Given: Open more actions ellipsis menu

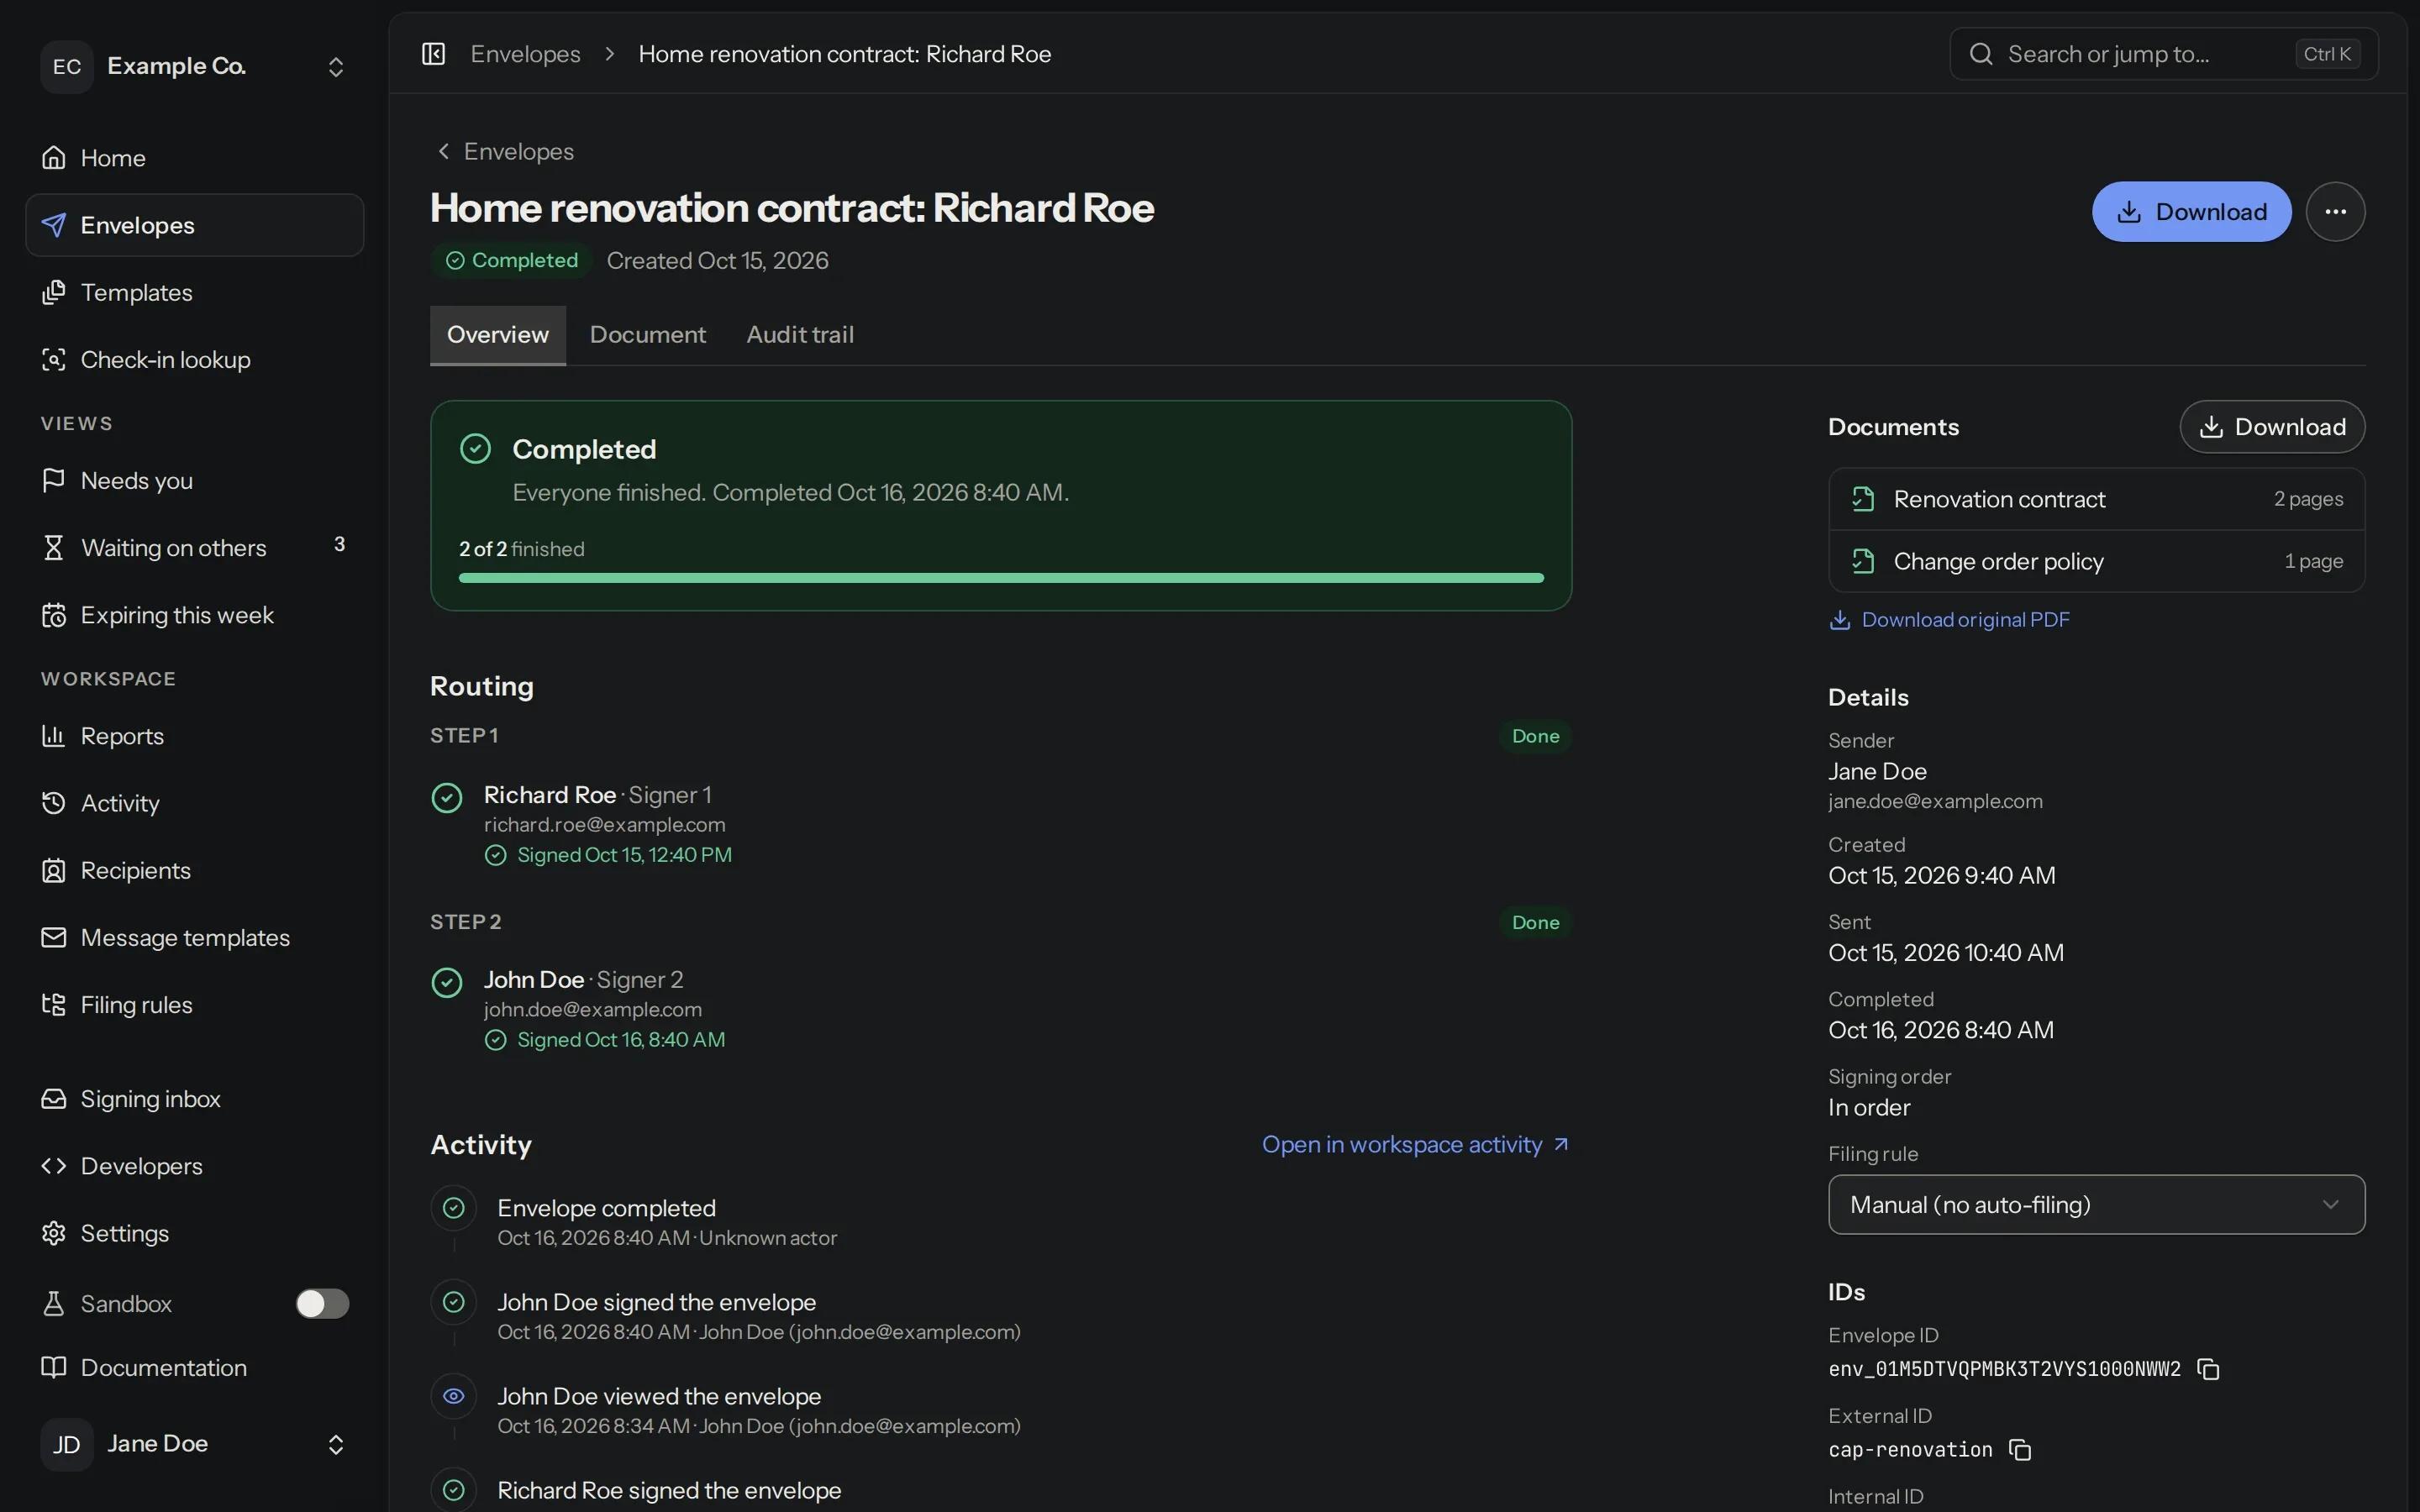Looking at the screenshot, I should click(x=2335, y=211).
